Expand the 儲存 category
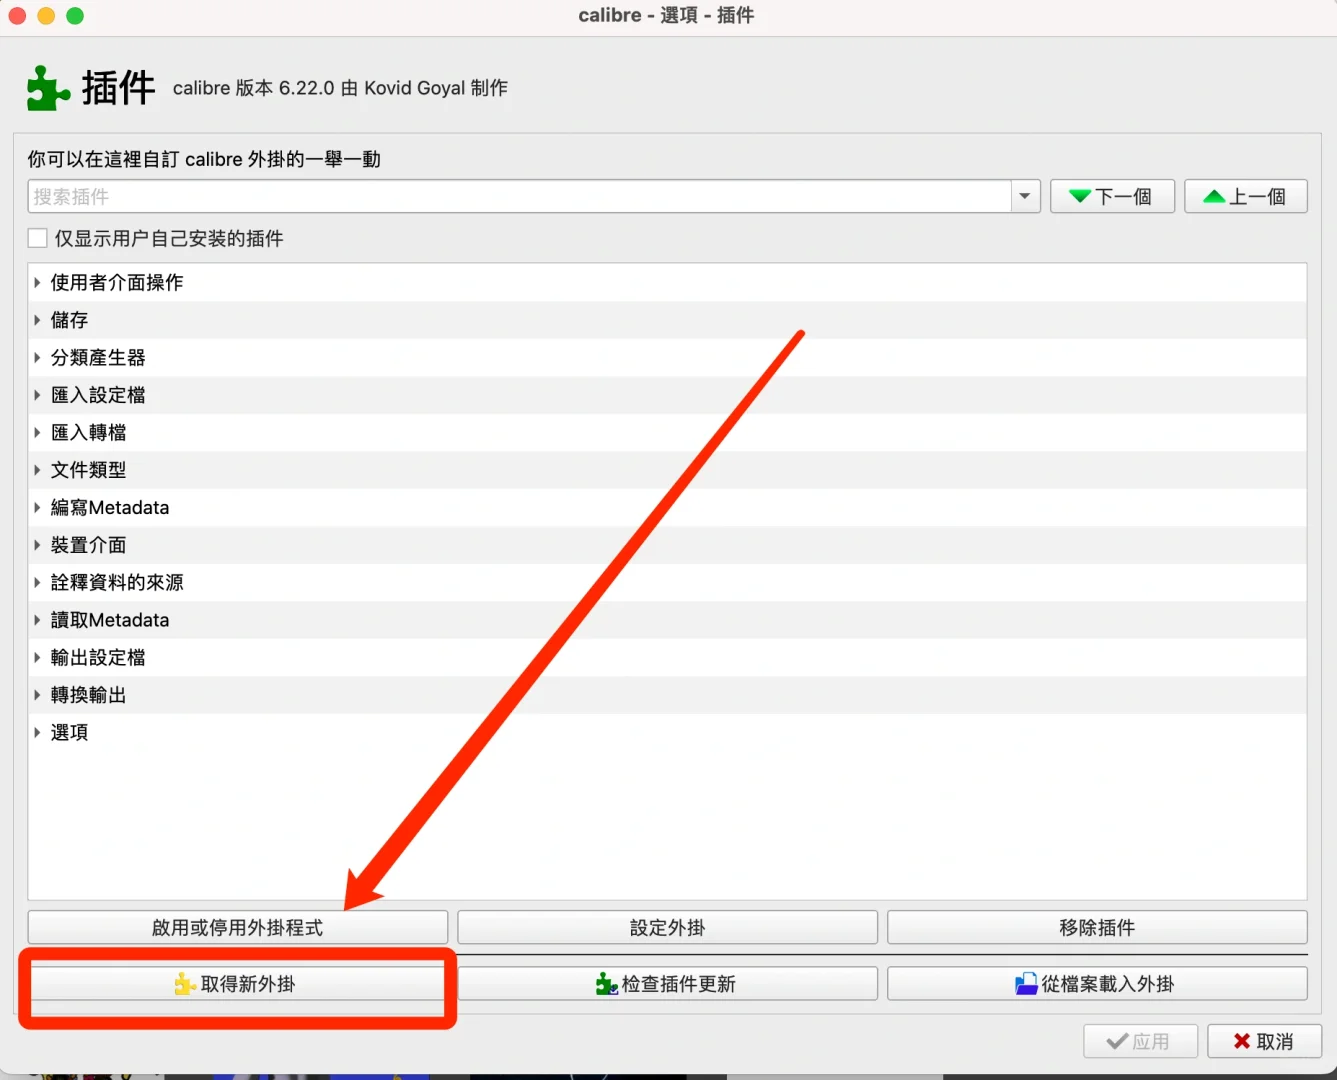 pyautogui.click(x=37, y=320)
